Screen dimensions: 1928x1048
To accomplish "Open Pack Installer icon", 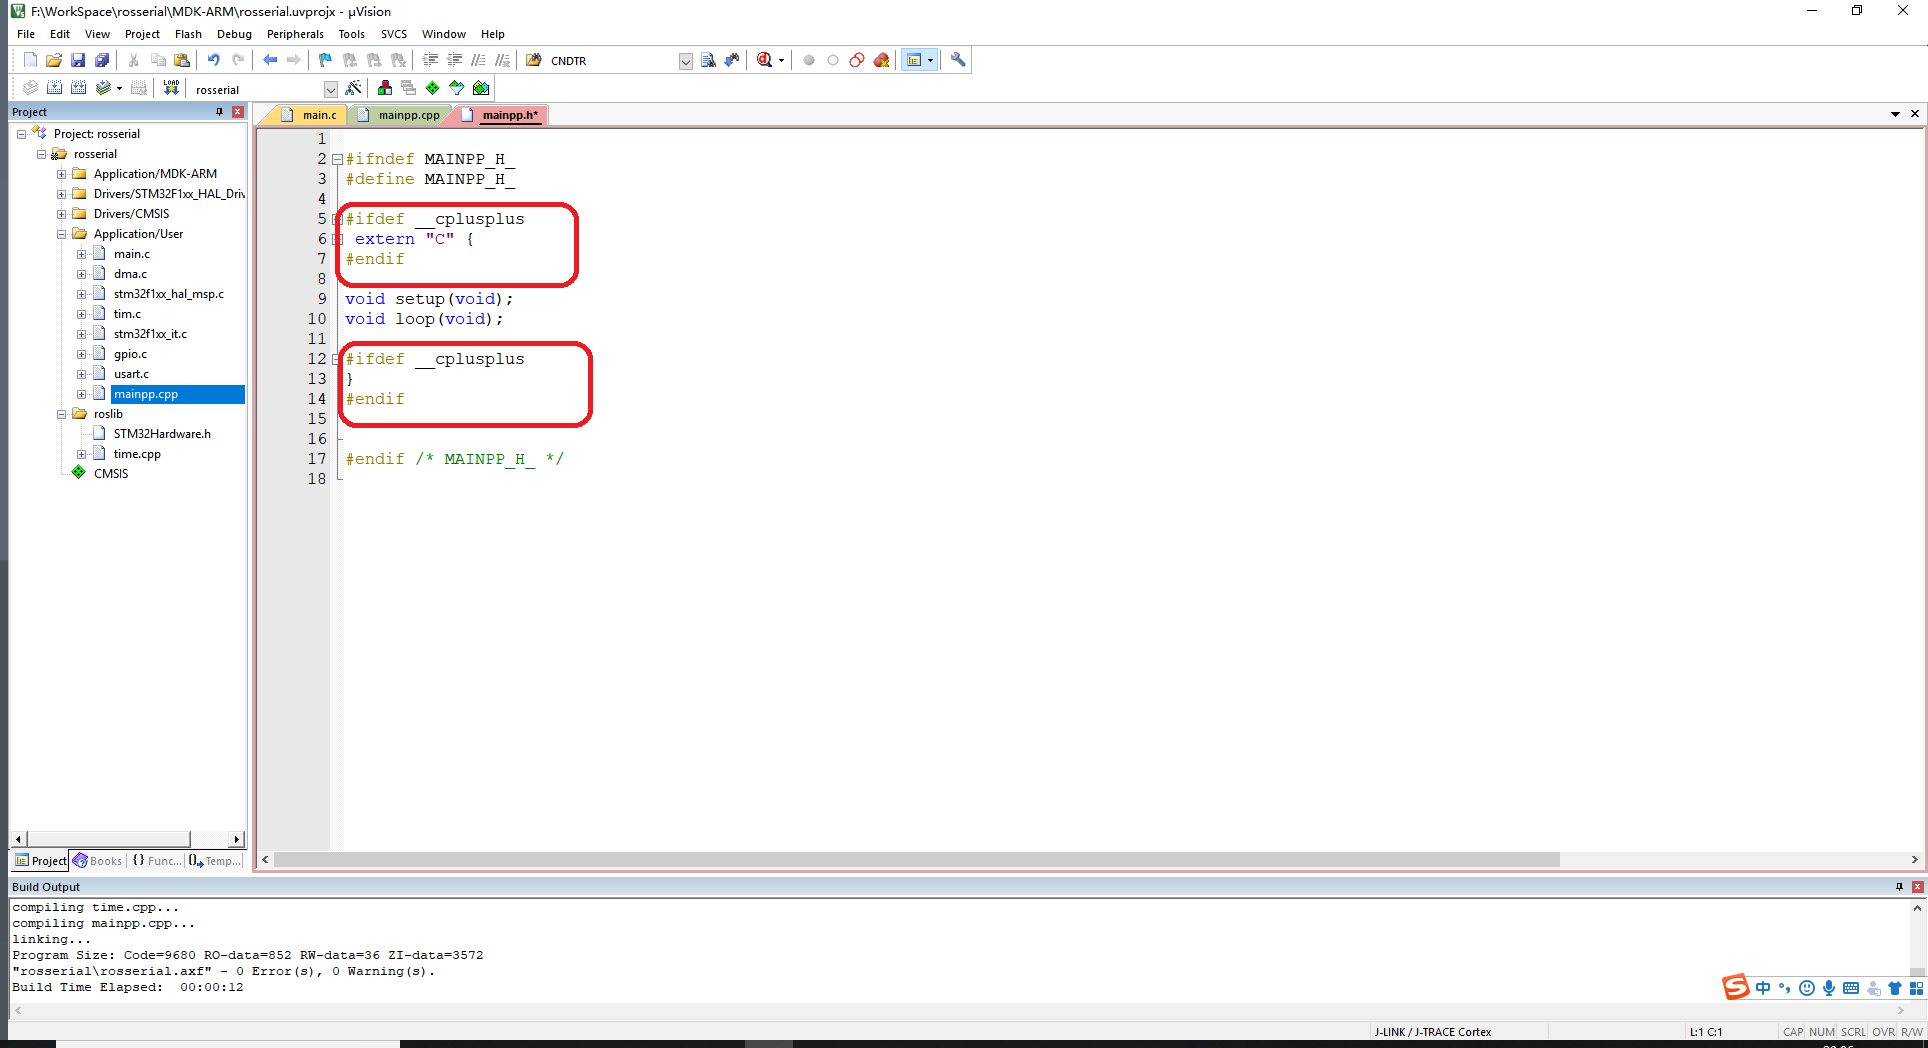I will (x=481, y=88).
